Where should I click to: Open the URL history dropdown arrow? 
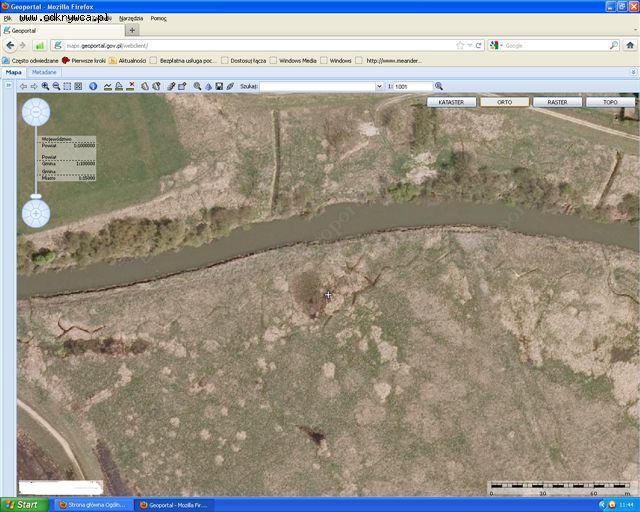point(470,45)
